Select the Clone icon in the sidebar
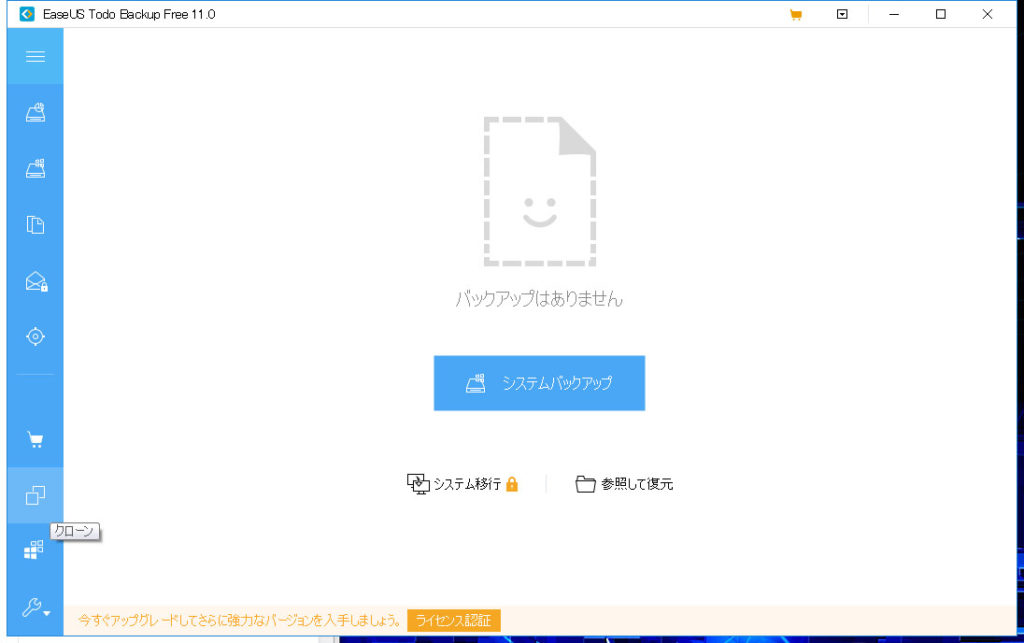This screenshot has width=1024, height=643. [35, 495]
